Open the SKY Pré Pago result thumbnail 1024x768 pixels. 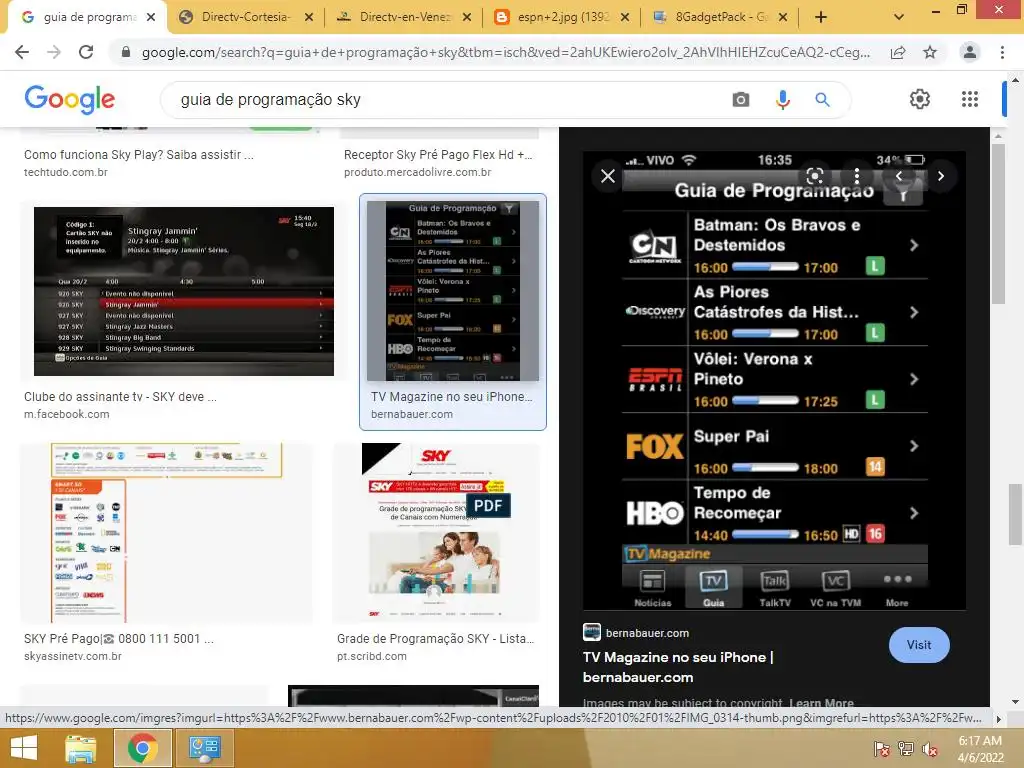(x=167, y=533)
